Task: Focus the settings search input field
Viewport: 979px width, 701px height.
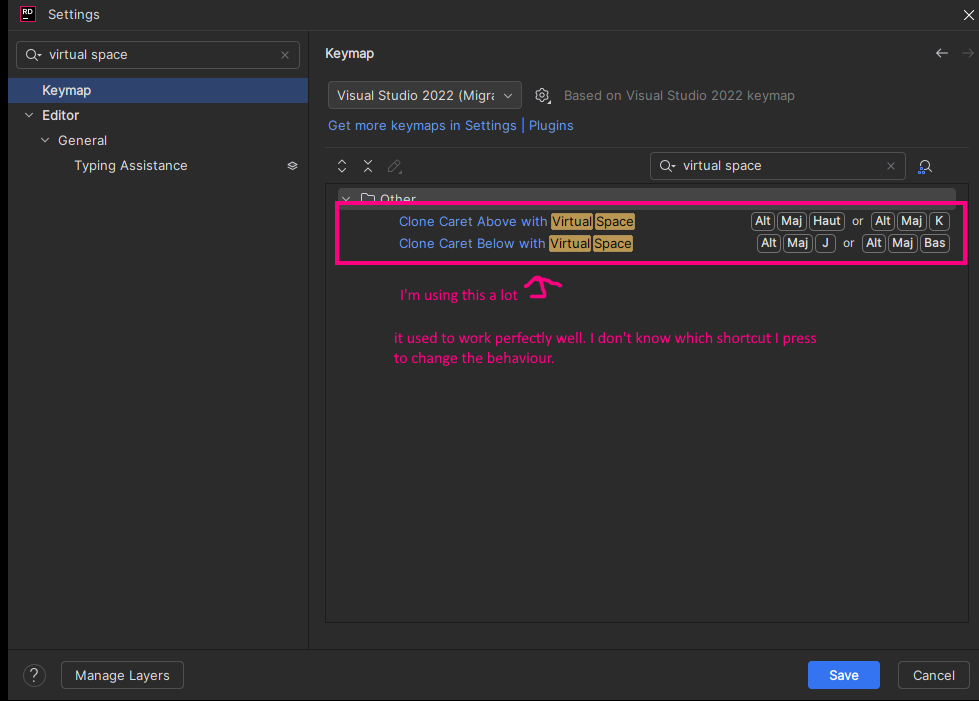Action: [158, 55]
